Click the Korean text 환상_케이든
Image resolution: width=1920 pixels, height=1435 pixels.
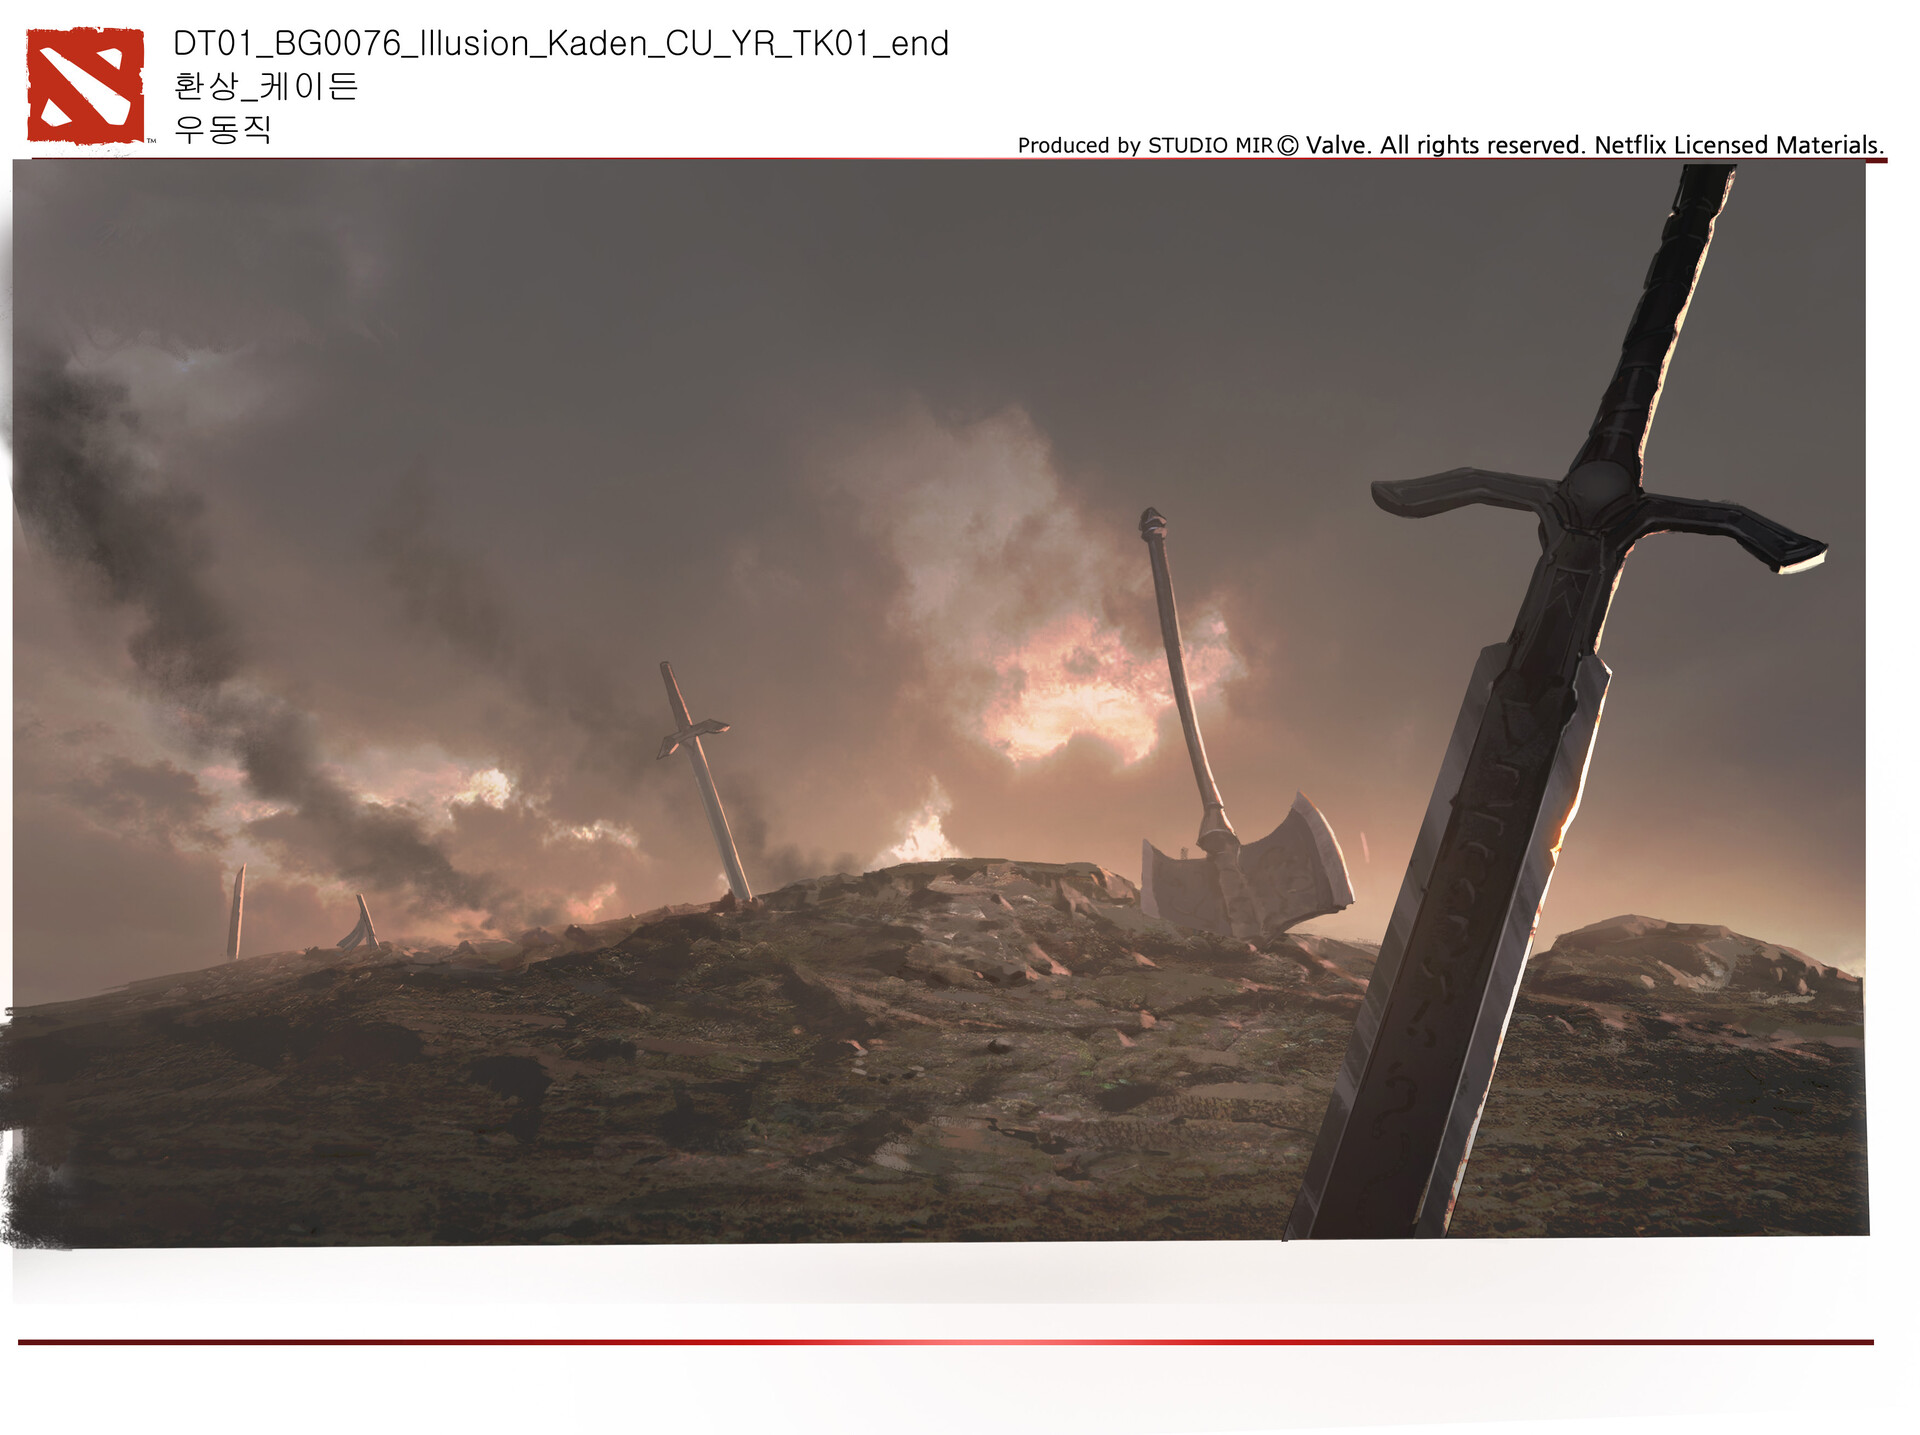[266, 86]
